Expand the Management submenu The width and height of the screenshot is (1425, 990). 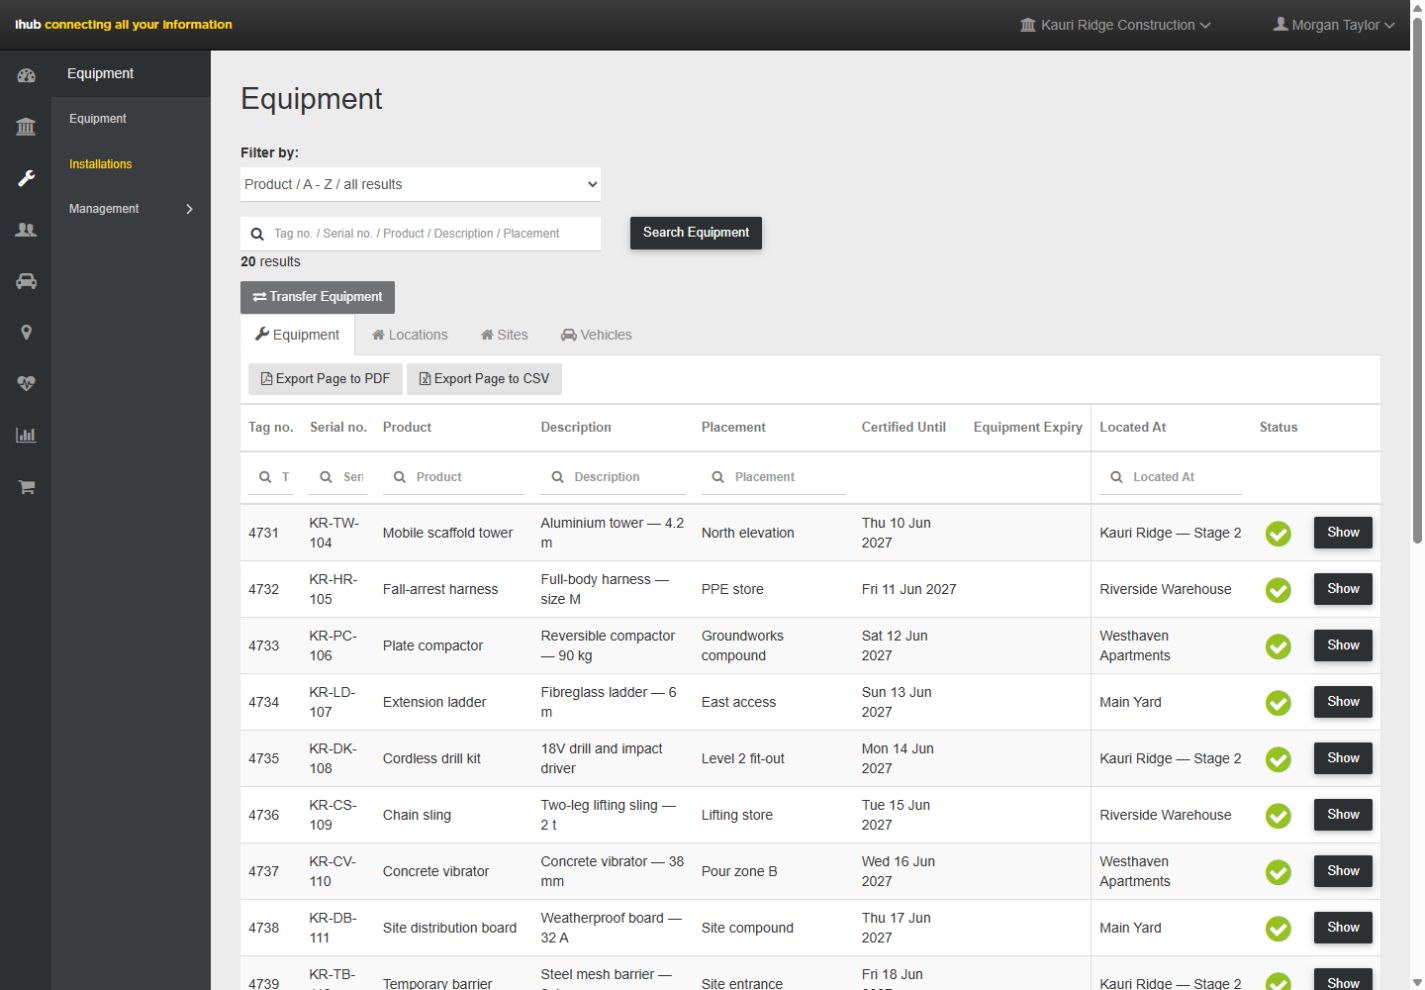(131, 209)
